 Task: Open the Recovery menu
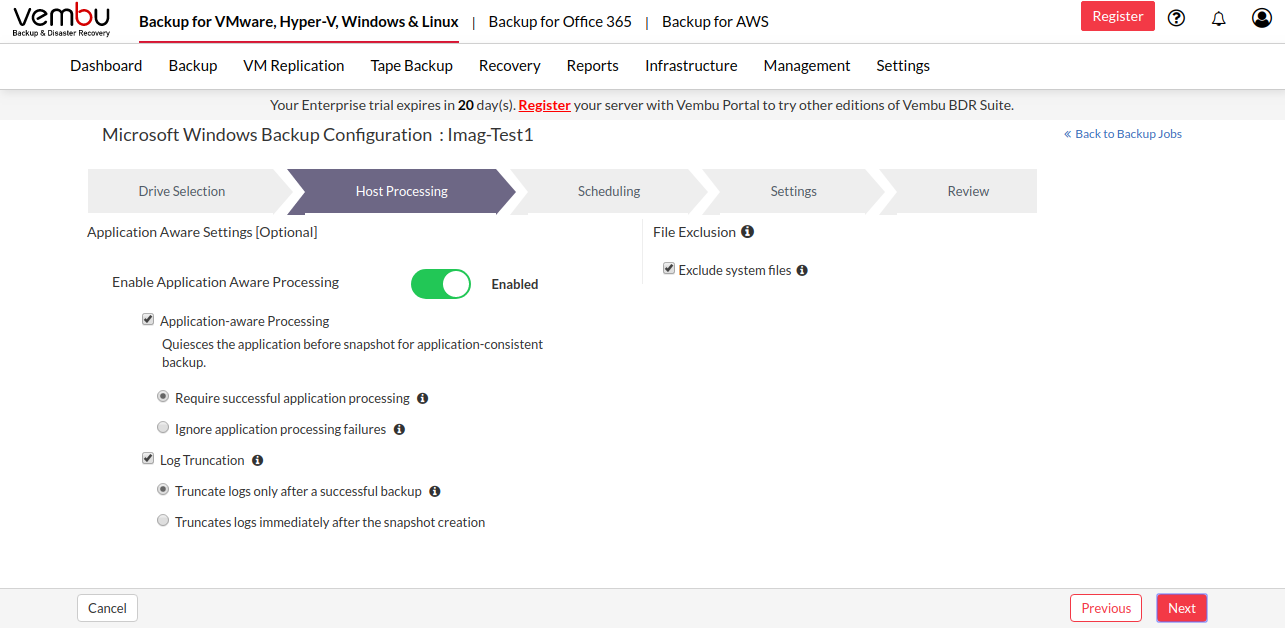pos(510,65)
